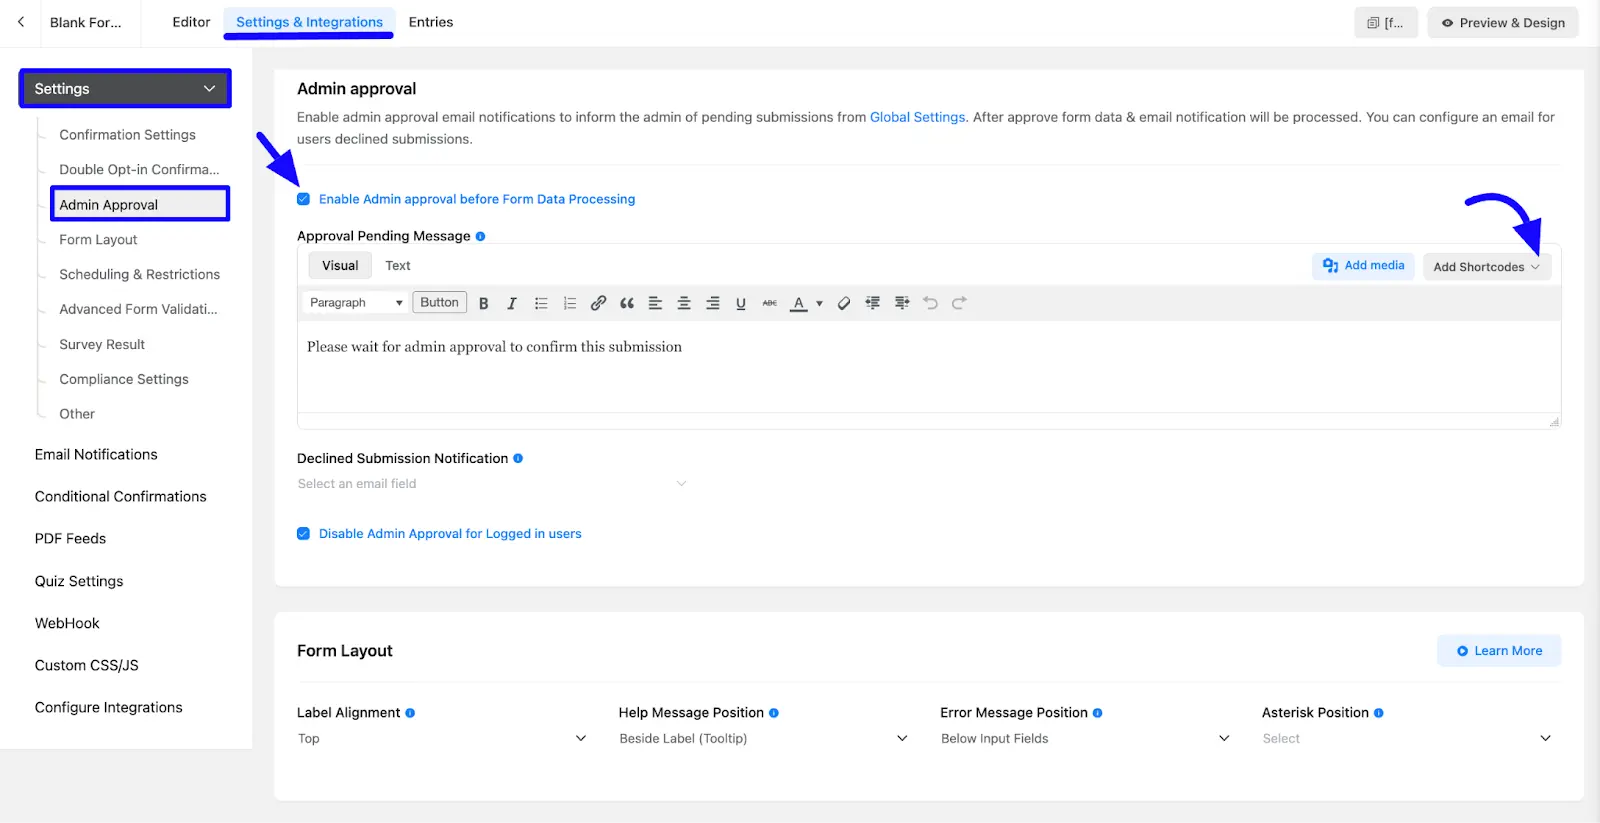Viewport: 1600px width, 823px height.
Task: Open Declined Submission email field dropdown
Action: click(x=492, y=484)
